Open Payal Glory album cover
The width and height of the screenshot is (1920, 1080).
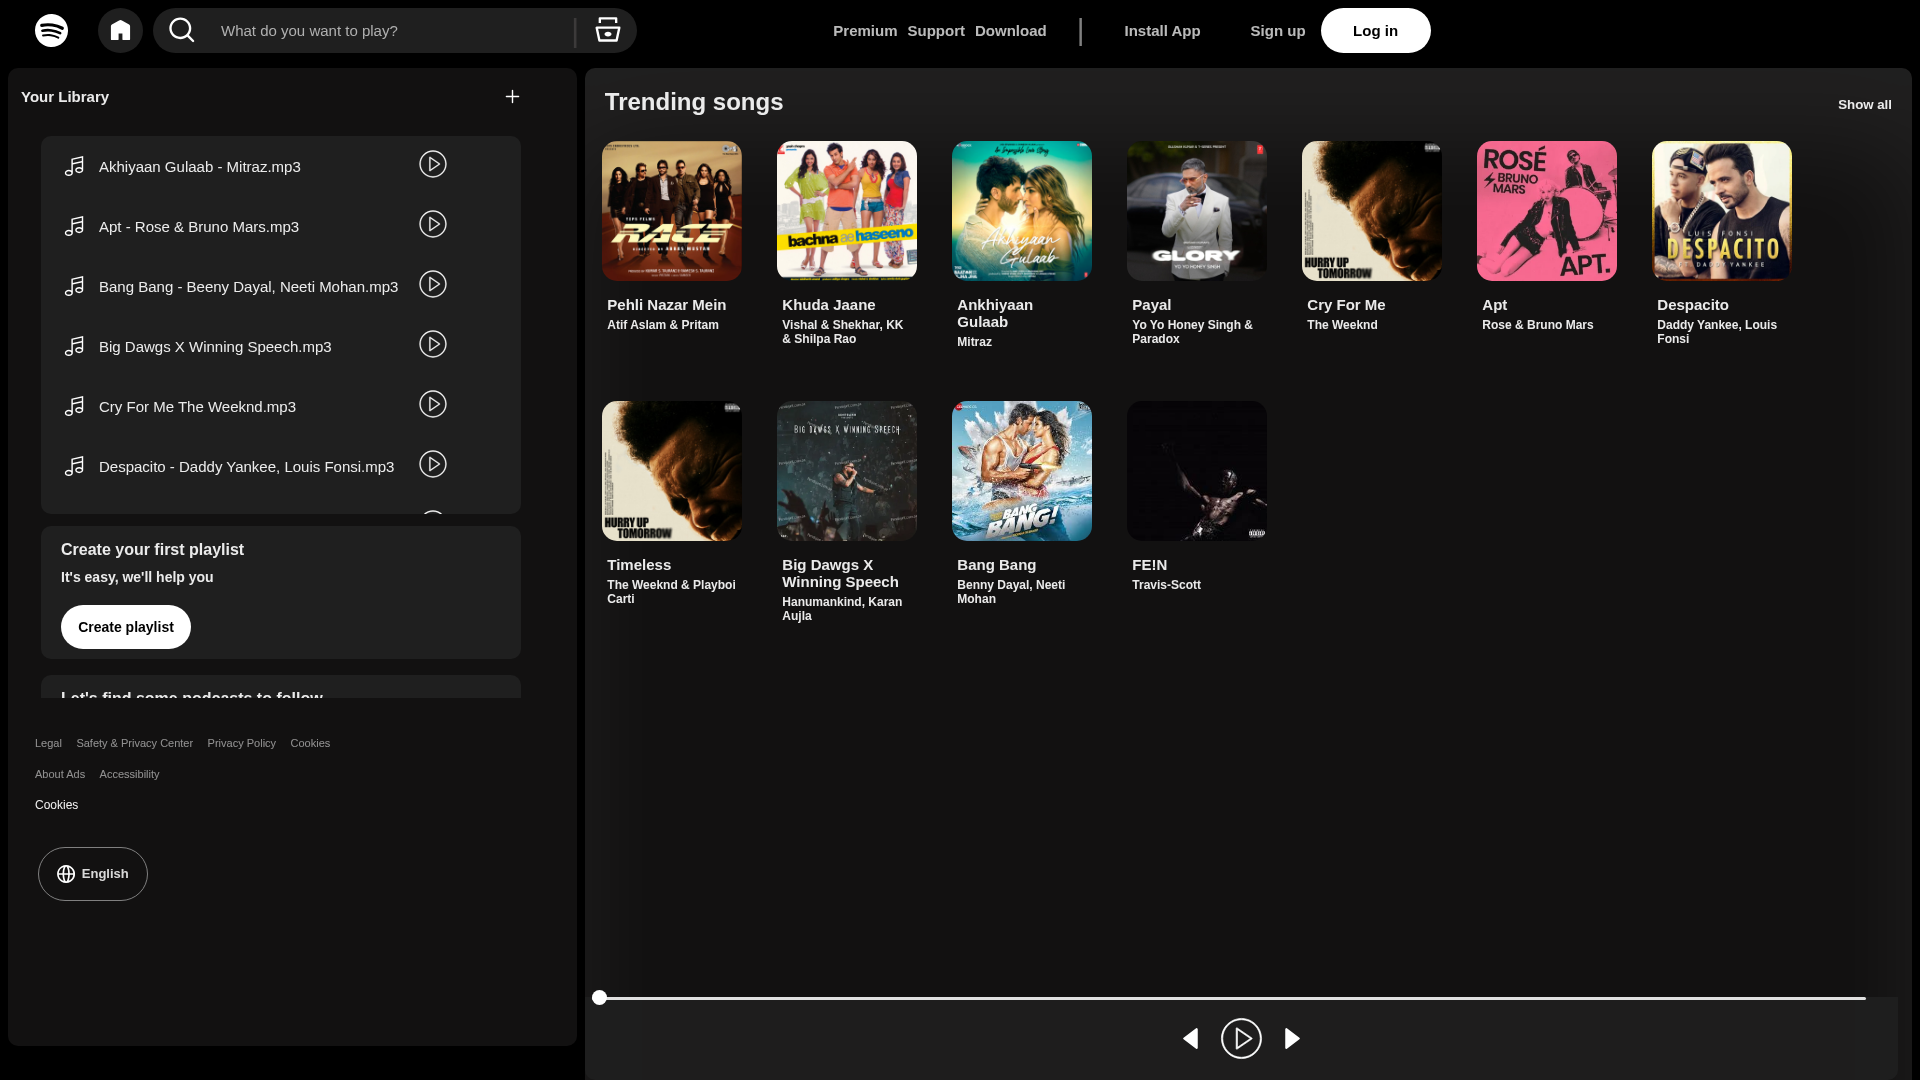1197,211
